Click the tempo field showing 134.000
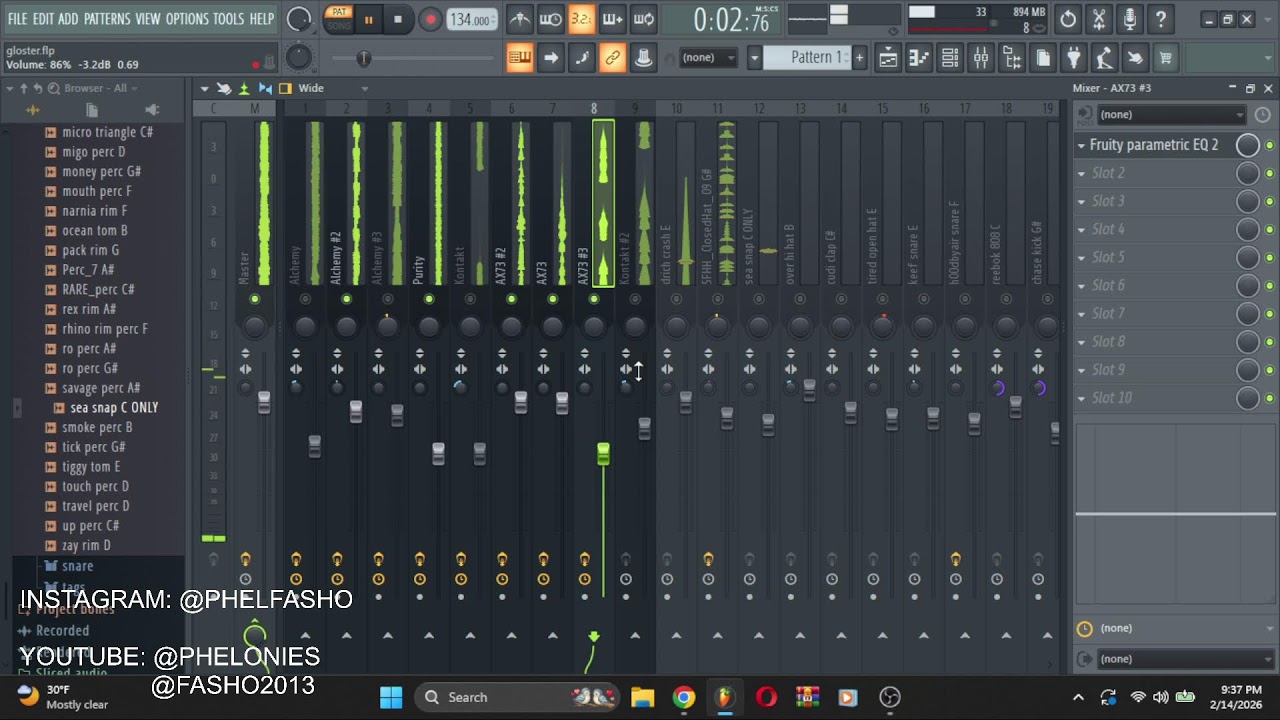The width and height of the screenshot is (1280, 720). pos(470,19)
